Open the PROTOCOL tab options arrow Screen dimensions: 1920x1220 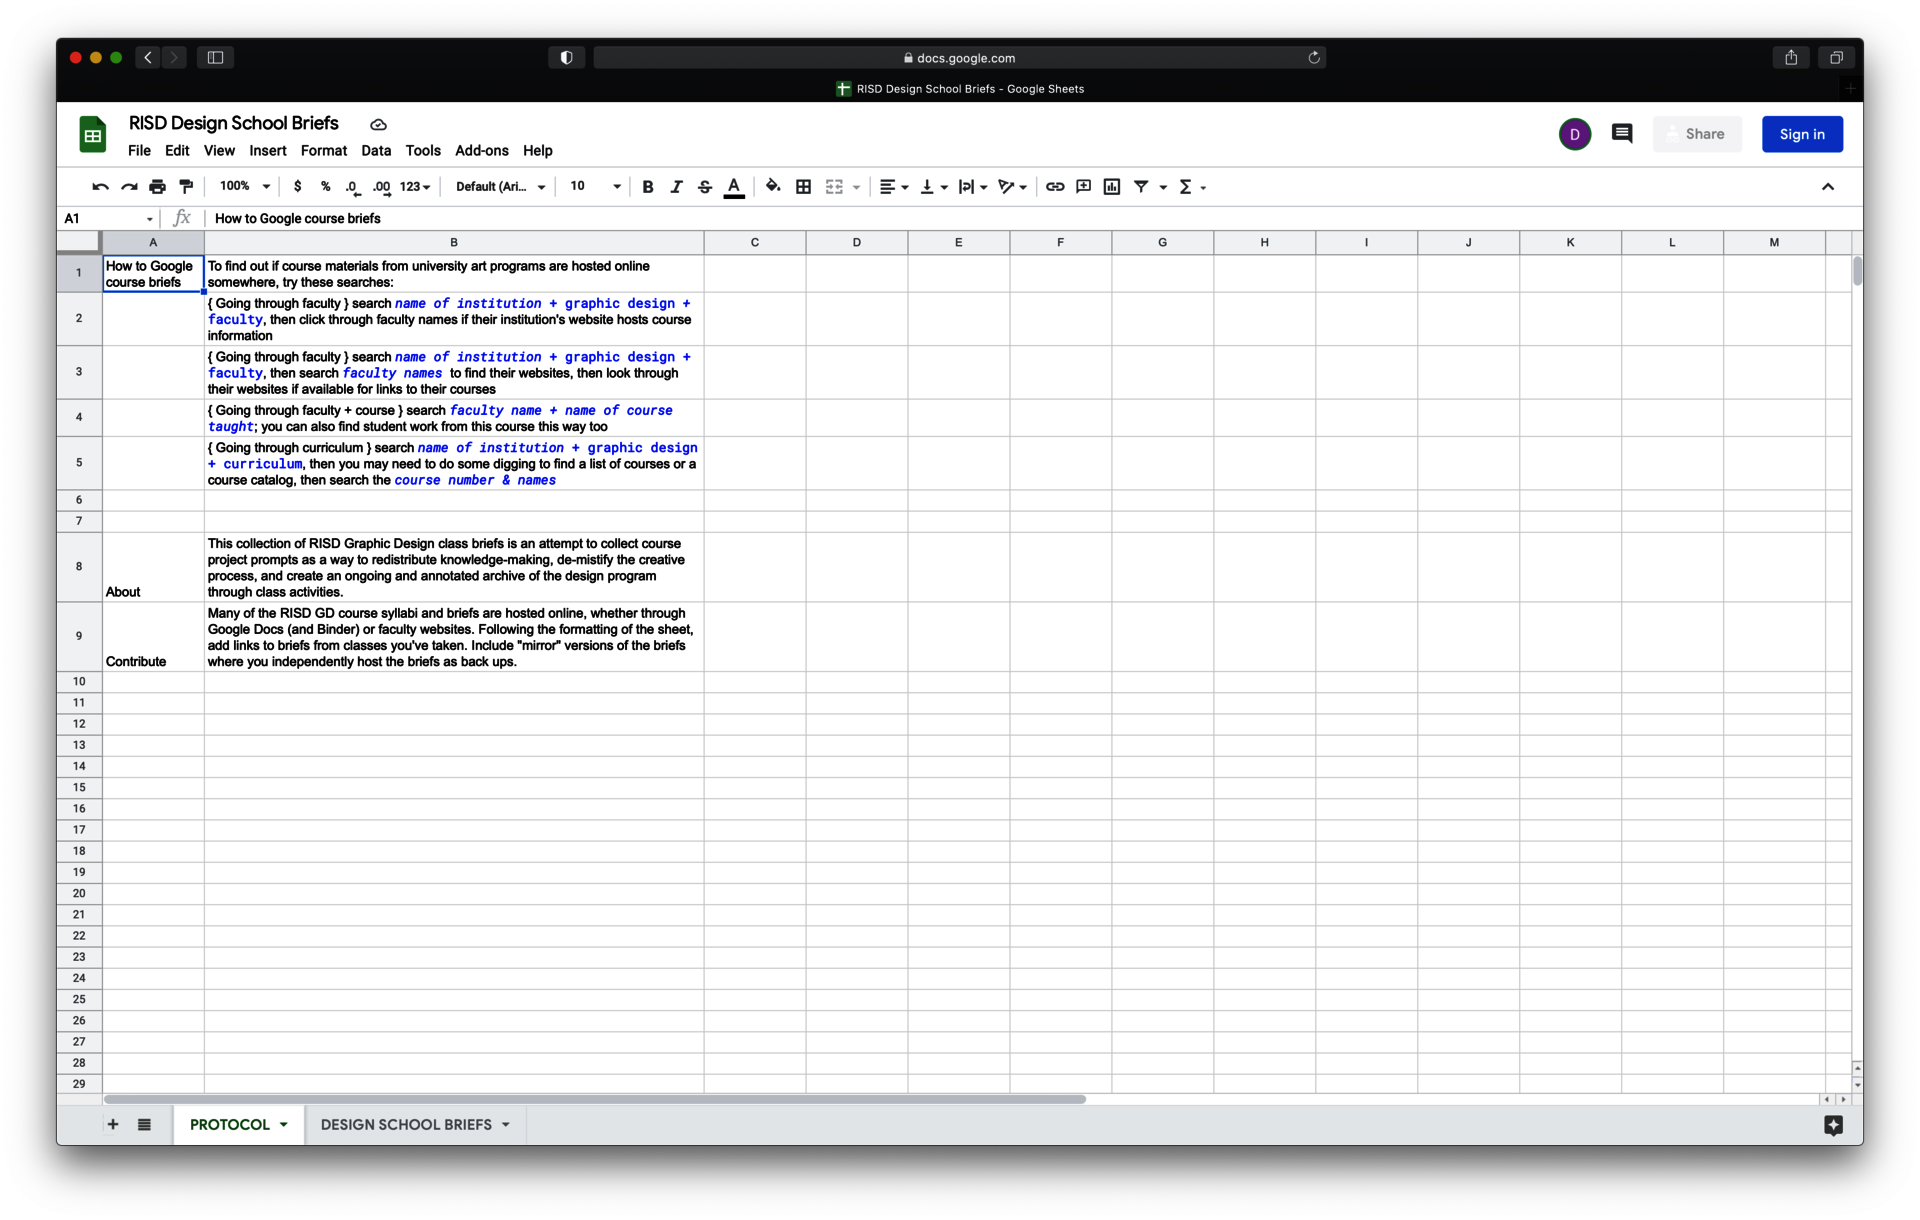[284, 1125]
